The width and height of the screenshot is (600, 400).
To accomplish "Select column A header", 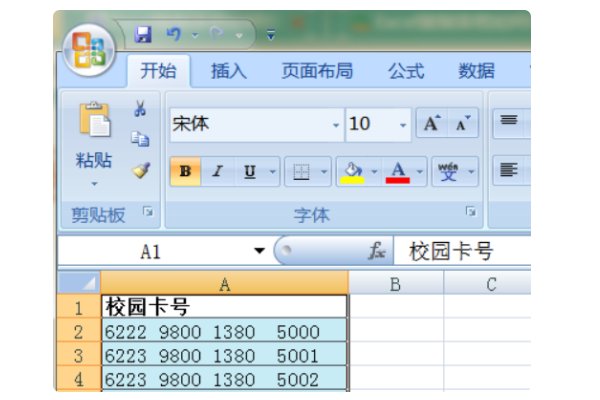I will (225, 284).
